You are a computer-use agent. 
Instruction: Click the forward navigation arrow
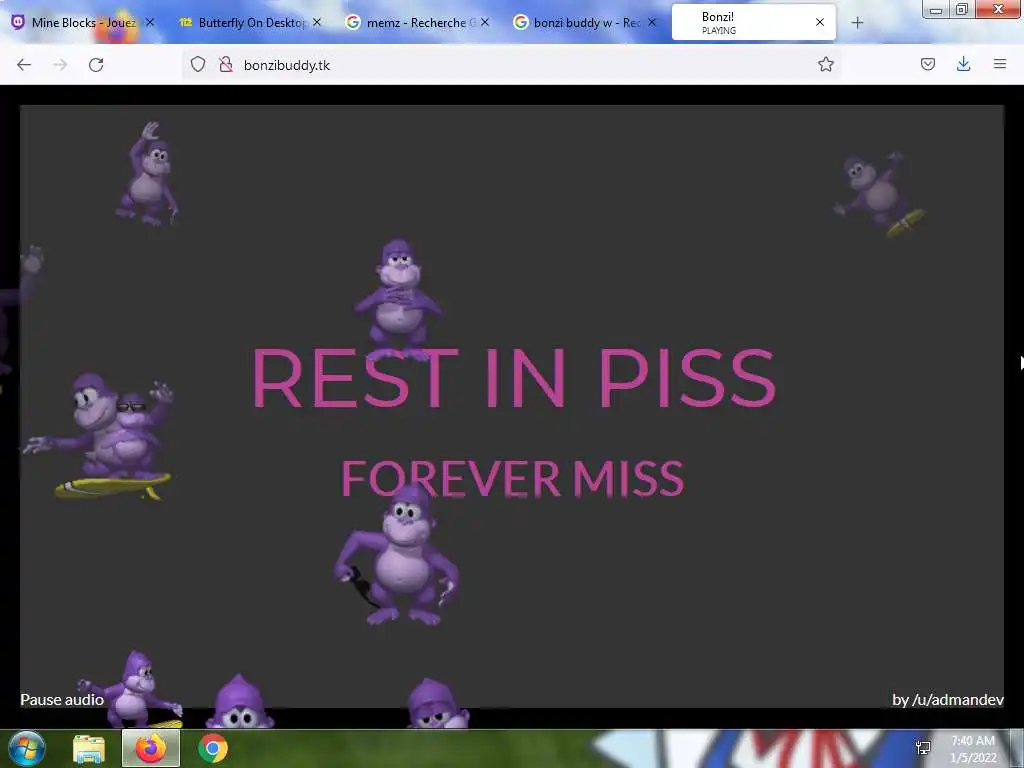pos(60,65)
